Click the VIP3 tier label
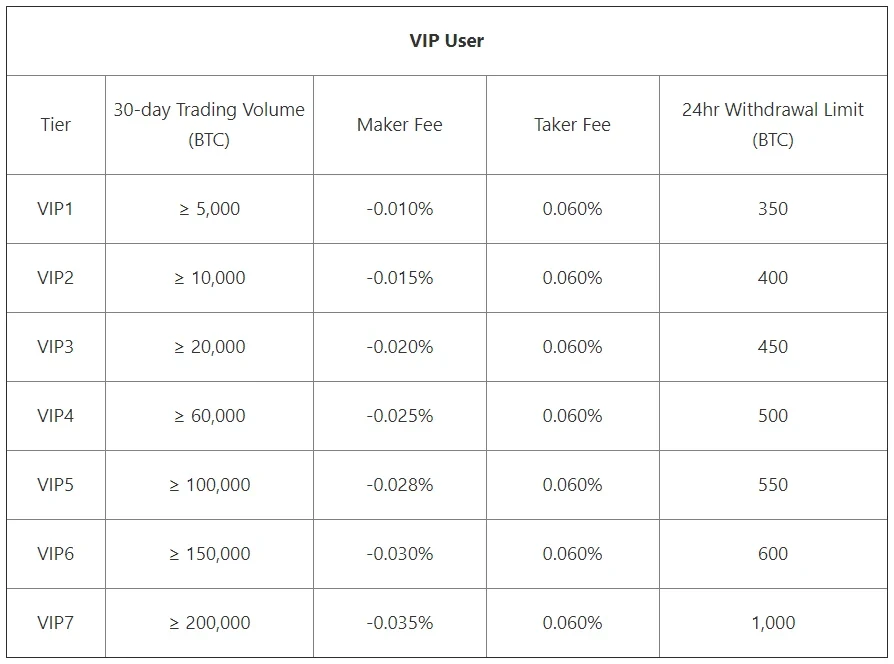The image size is (894, 664). click(x=56, y=347)
